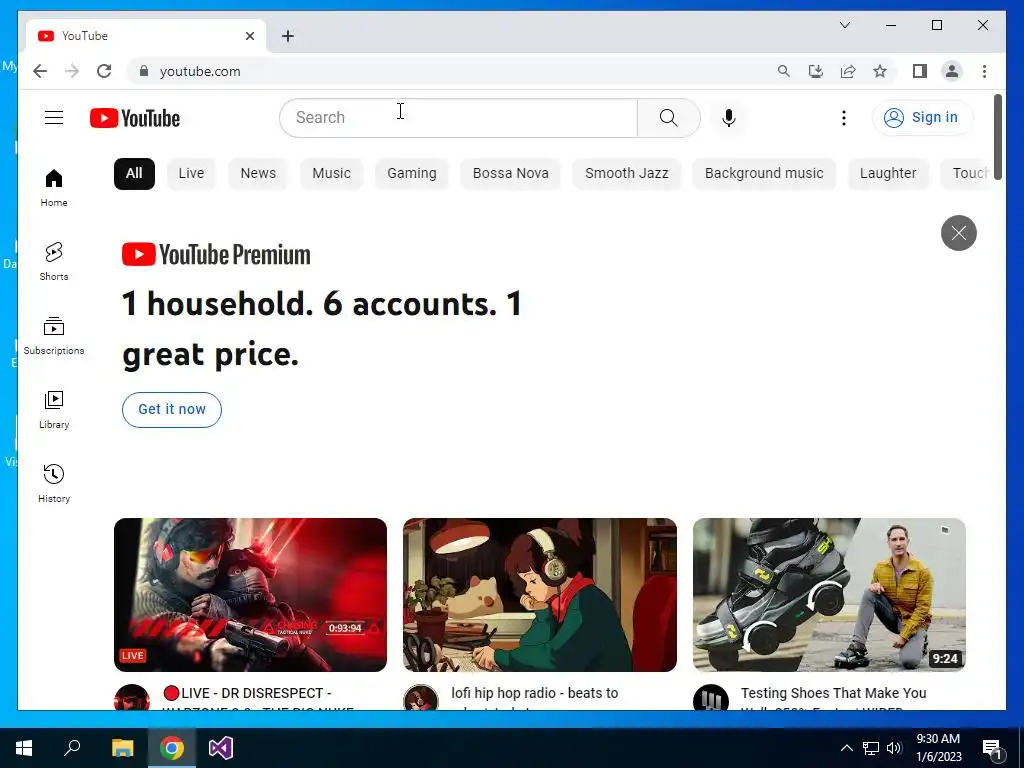Select the Music filter chip

[x=331, y=174]
